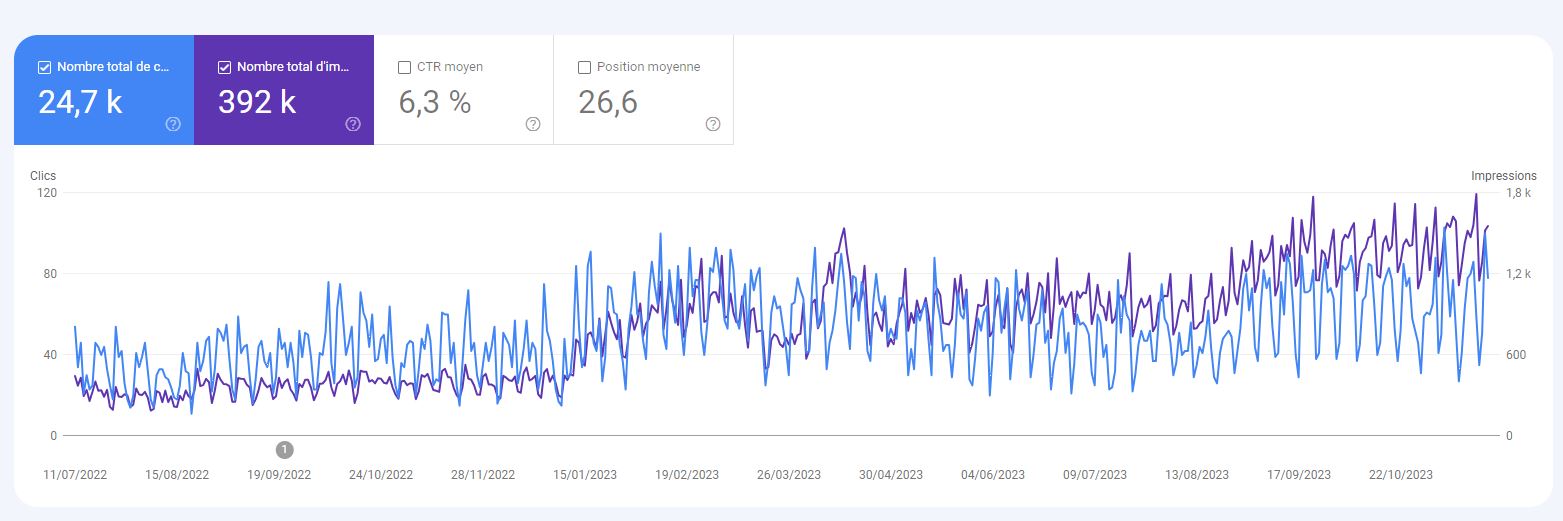Open help icon on Position moyenne card
The height and width of the screenshot is (521, 1563).
[713, 124]
